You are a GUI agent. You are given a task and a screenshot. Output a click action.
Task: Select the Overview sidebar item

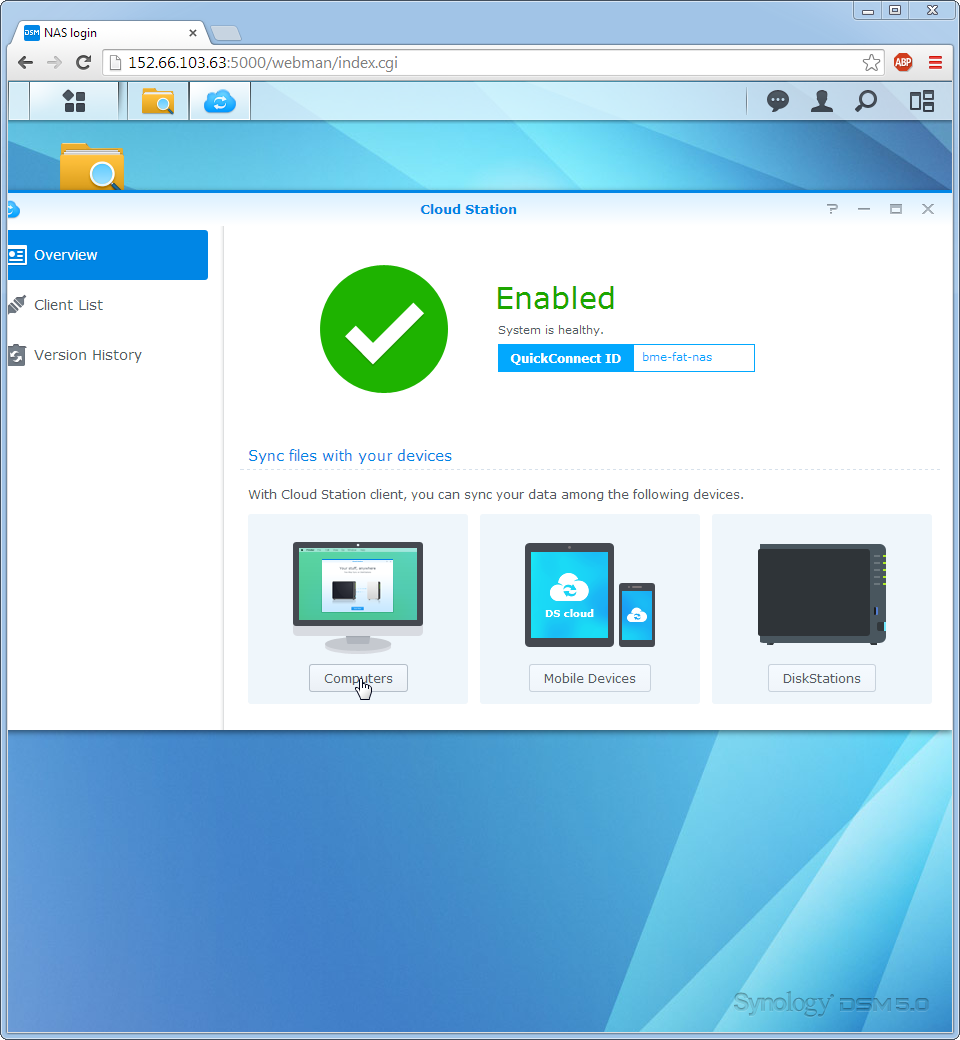(x=107, y=255)
